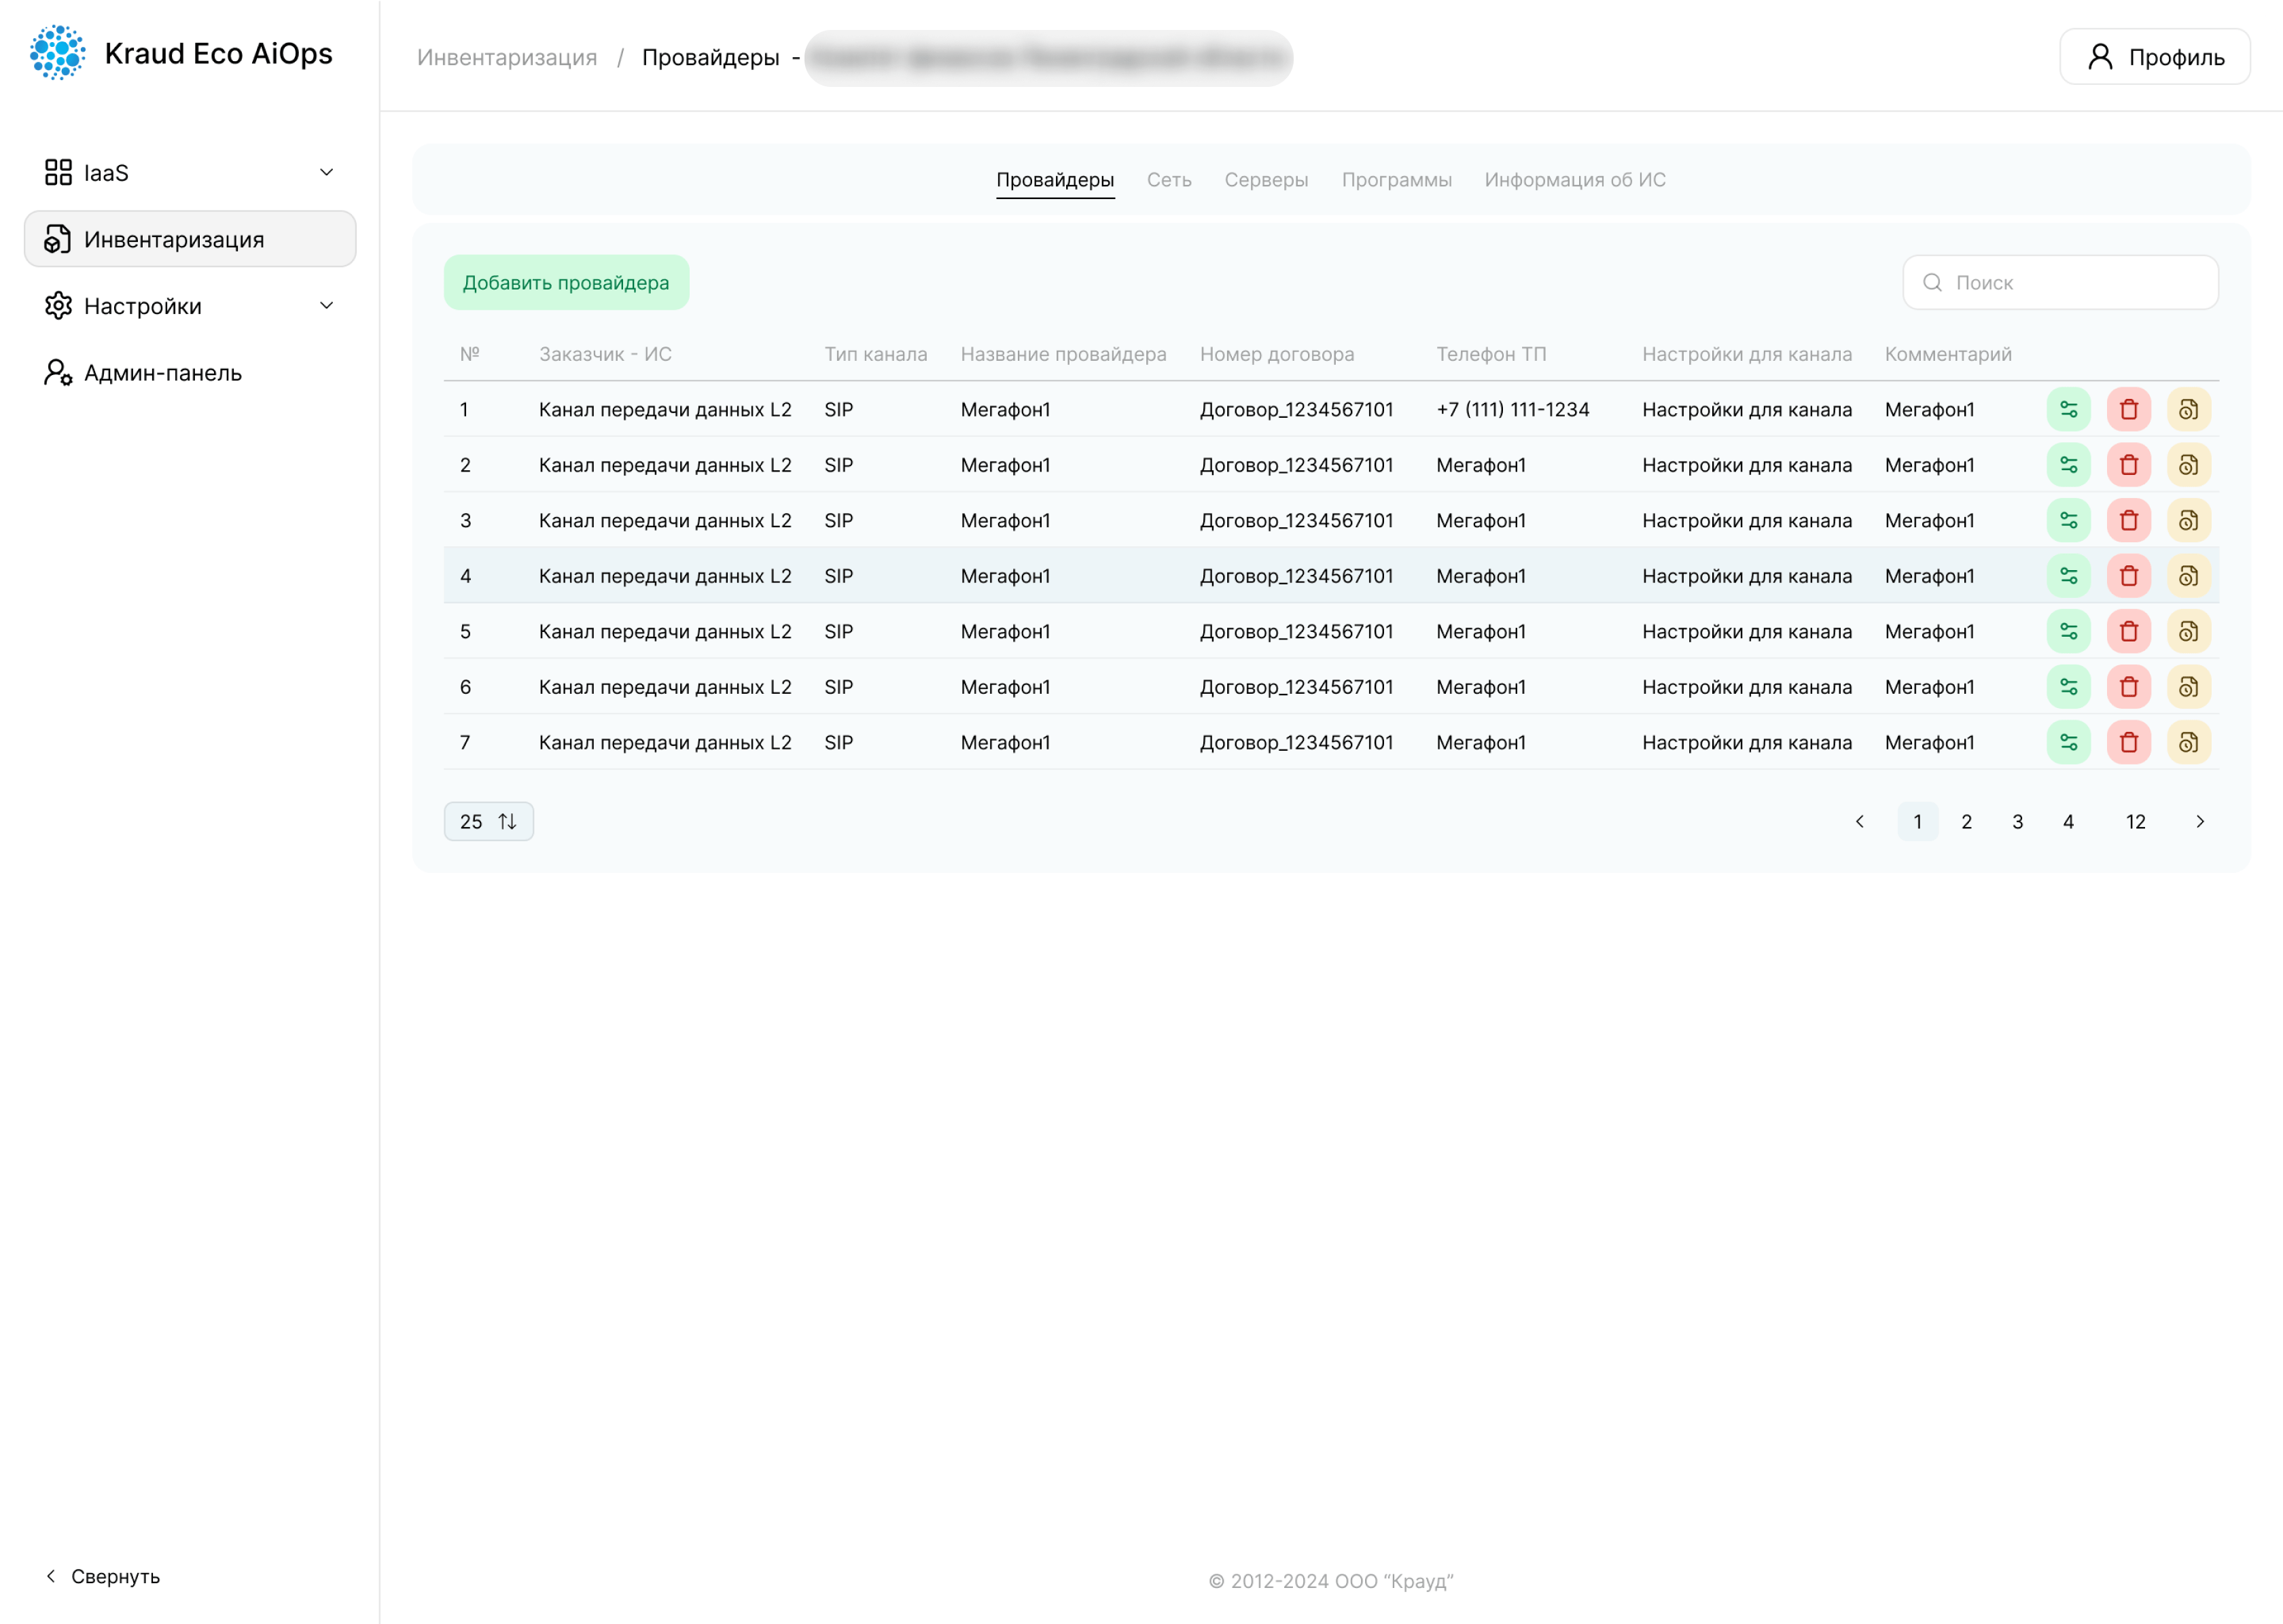Click the Admin panel user-gear icon
2283x1624 pixels.
58,373
